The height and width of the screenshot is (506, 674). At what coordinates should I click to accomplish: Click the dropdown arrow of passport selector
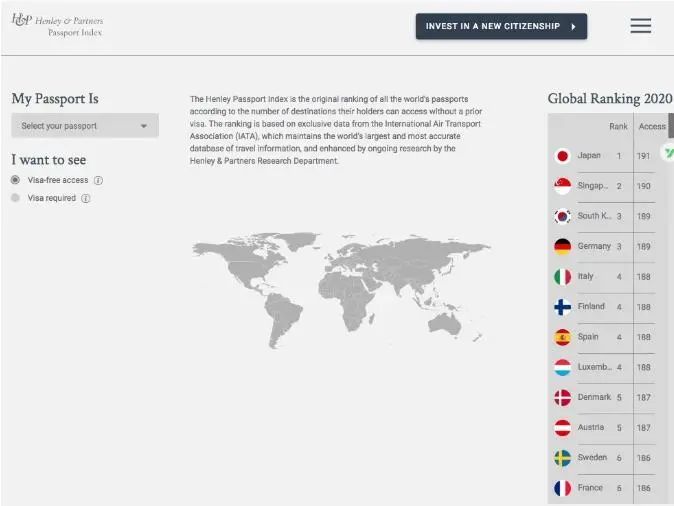point(144,126)
